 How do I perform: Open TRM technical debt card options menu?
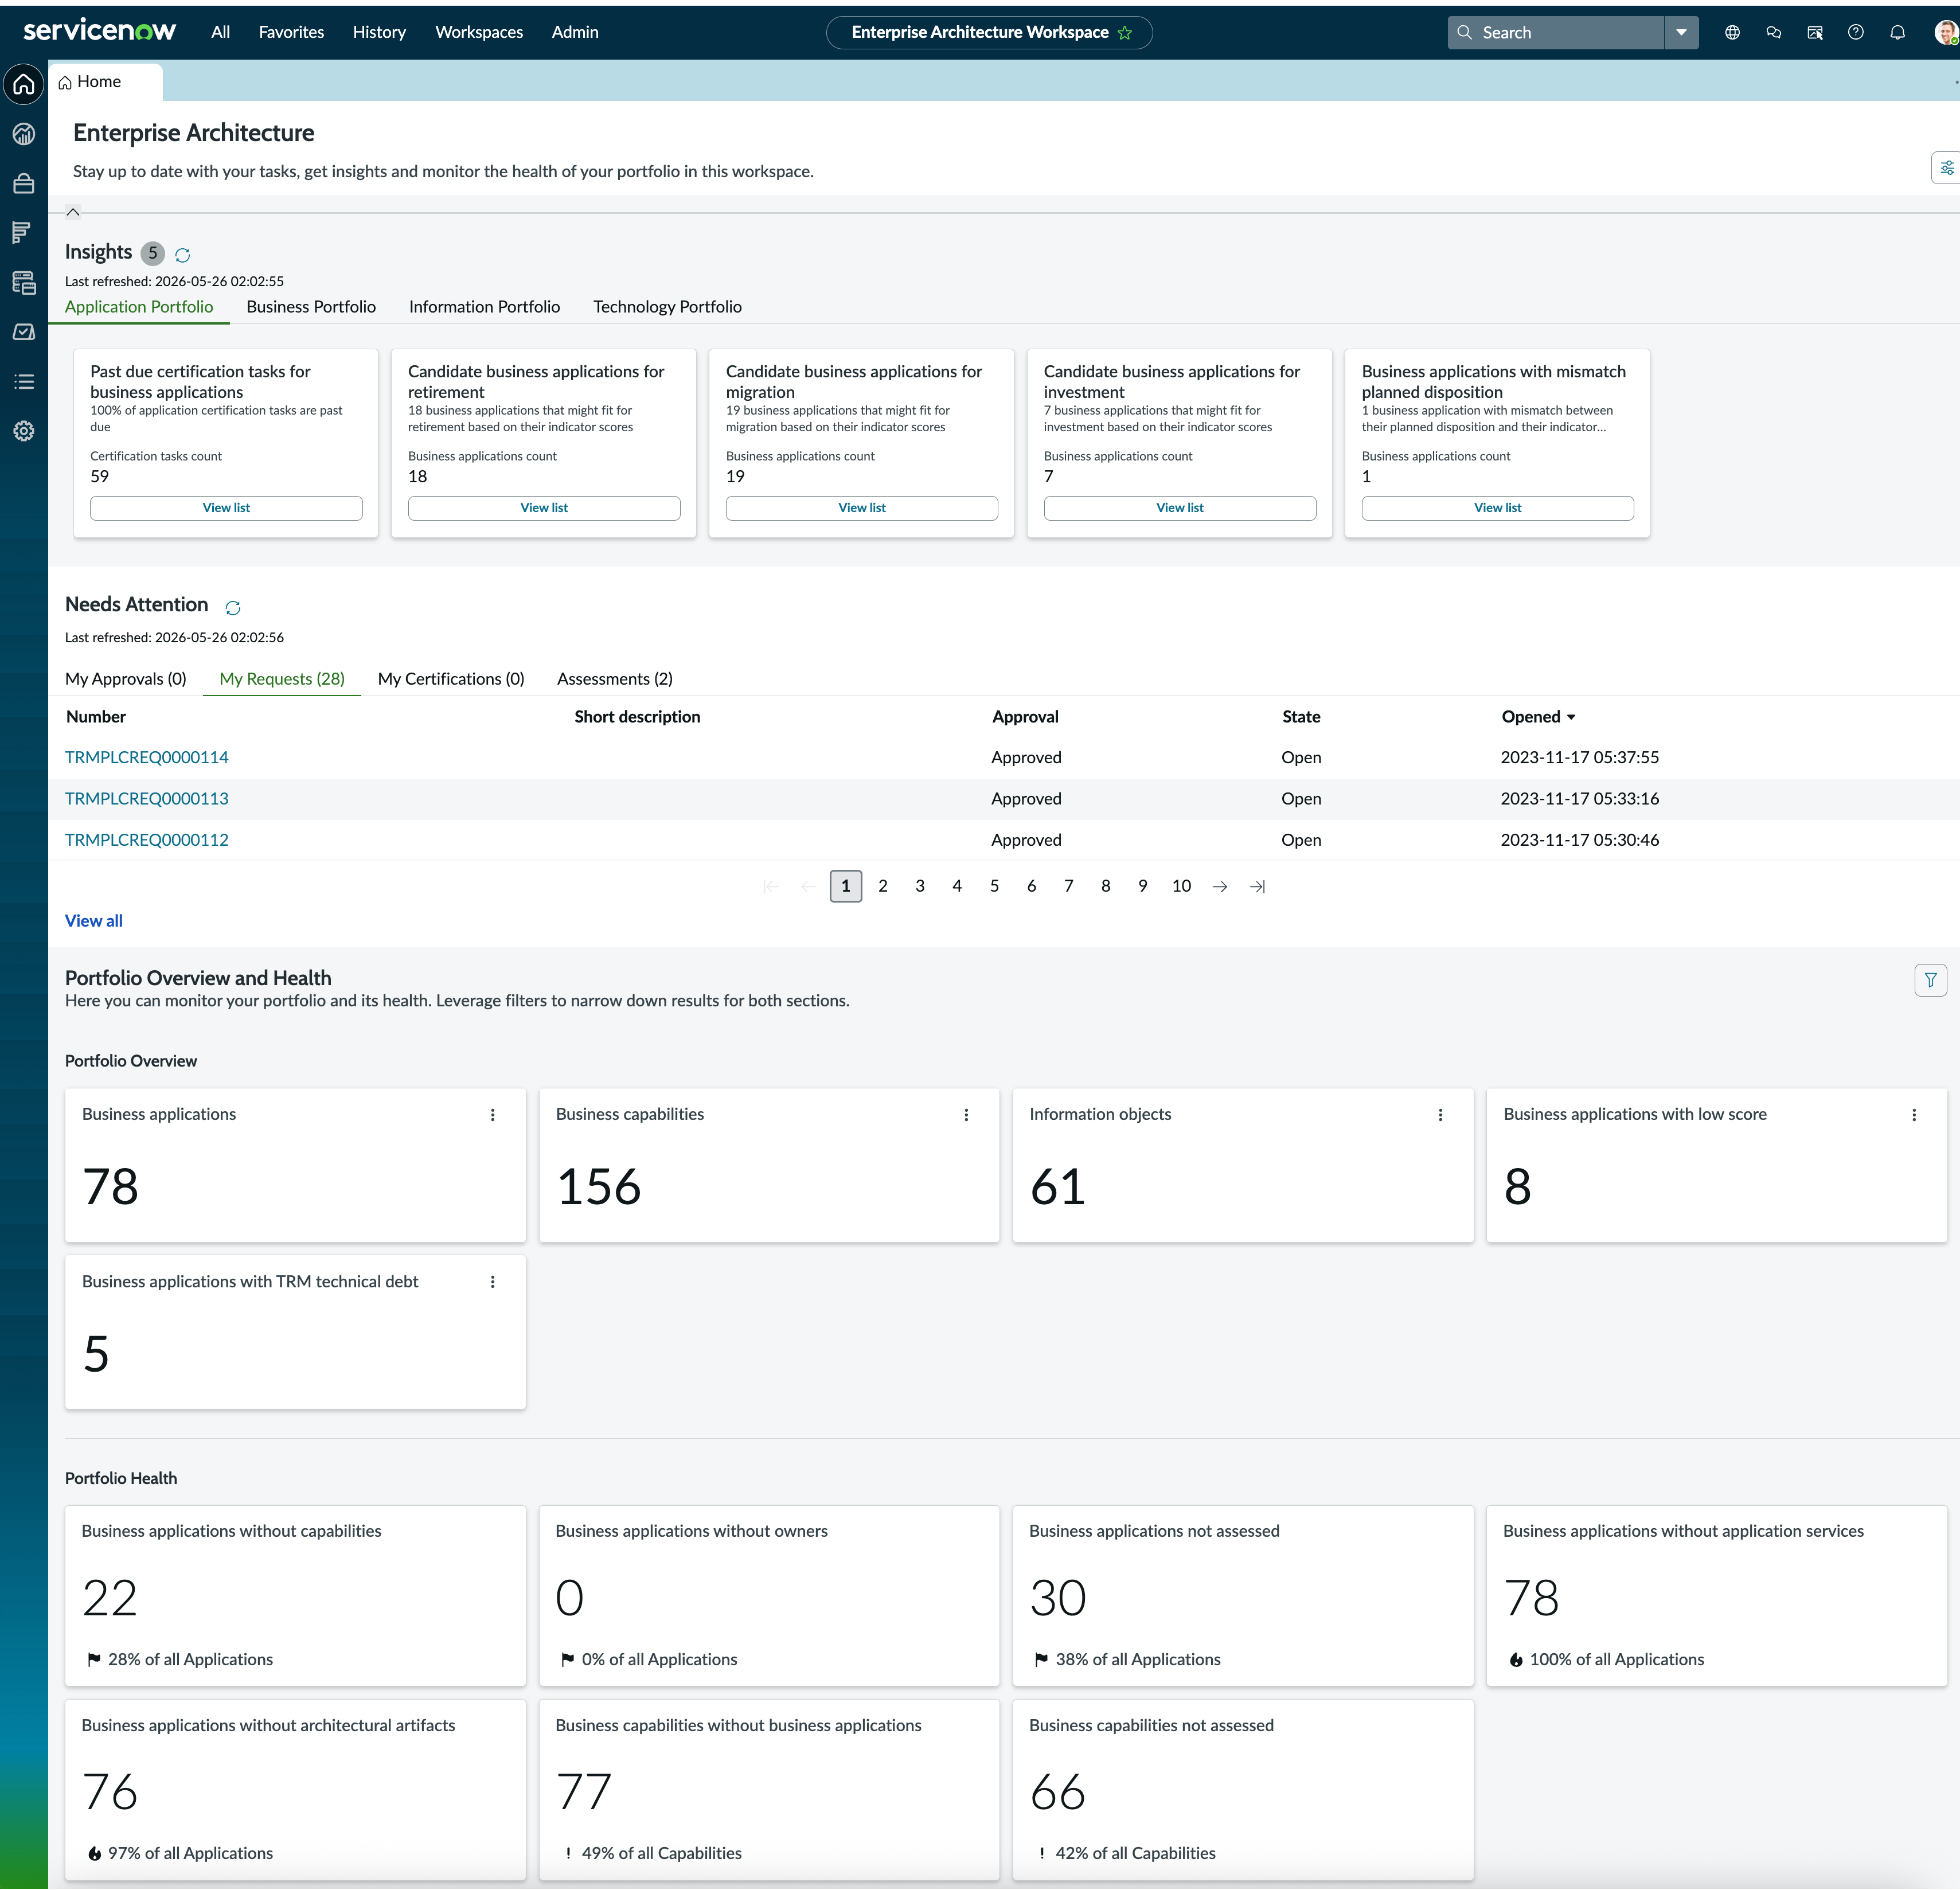click(x=492, y=1282)
